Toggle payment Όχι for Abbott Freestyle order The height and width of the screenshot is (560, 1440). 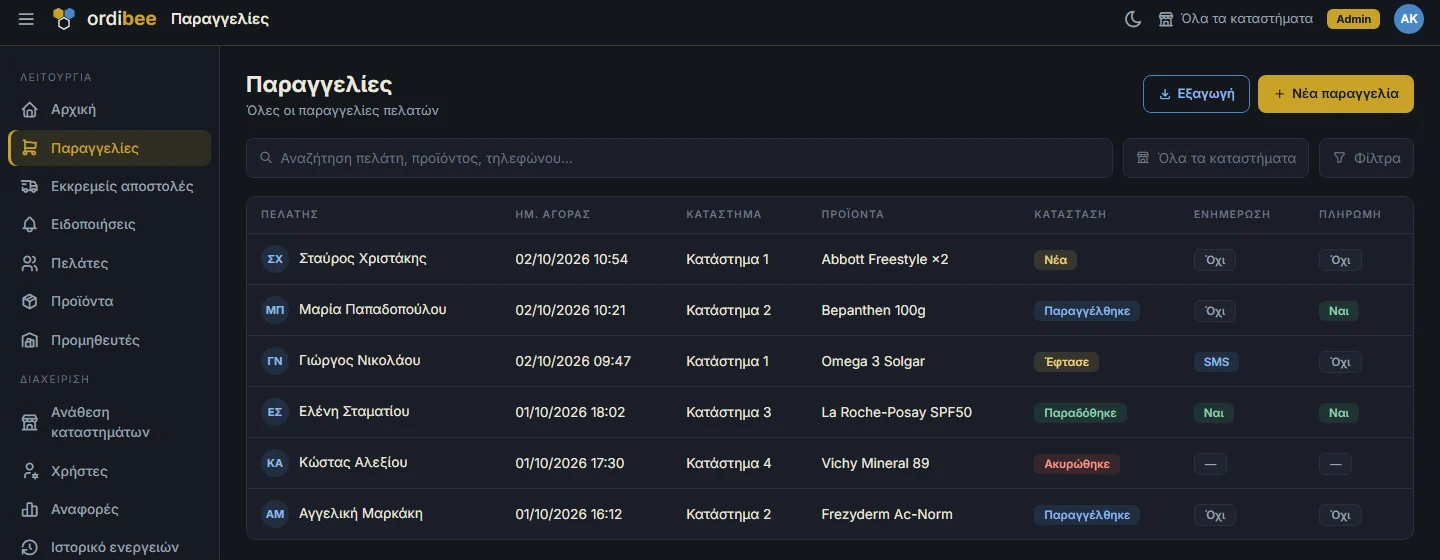[1340, 260]
